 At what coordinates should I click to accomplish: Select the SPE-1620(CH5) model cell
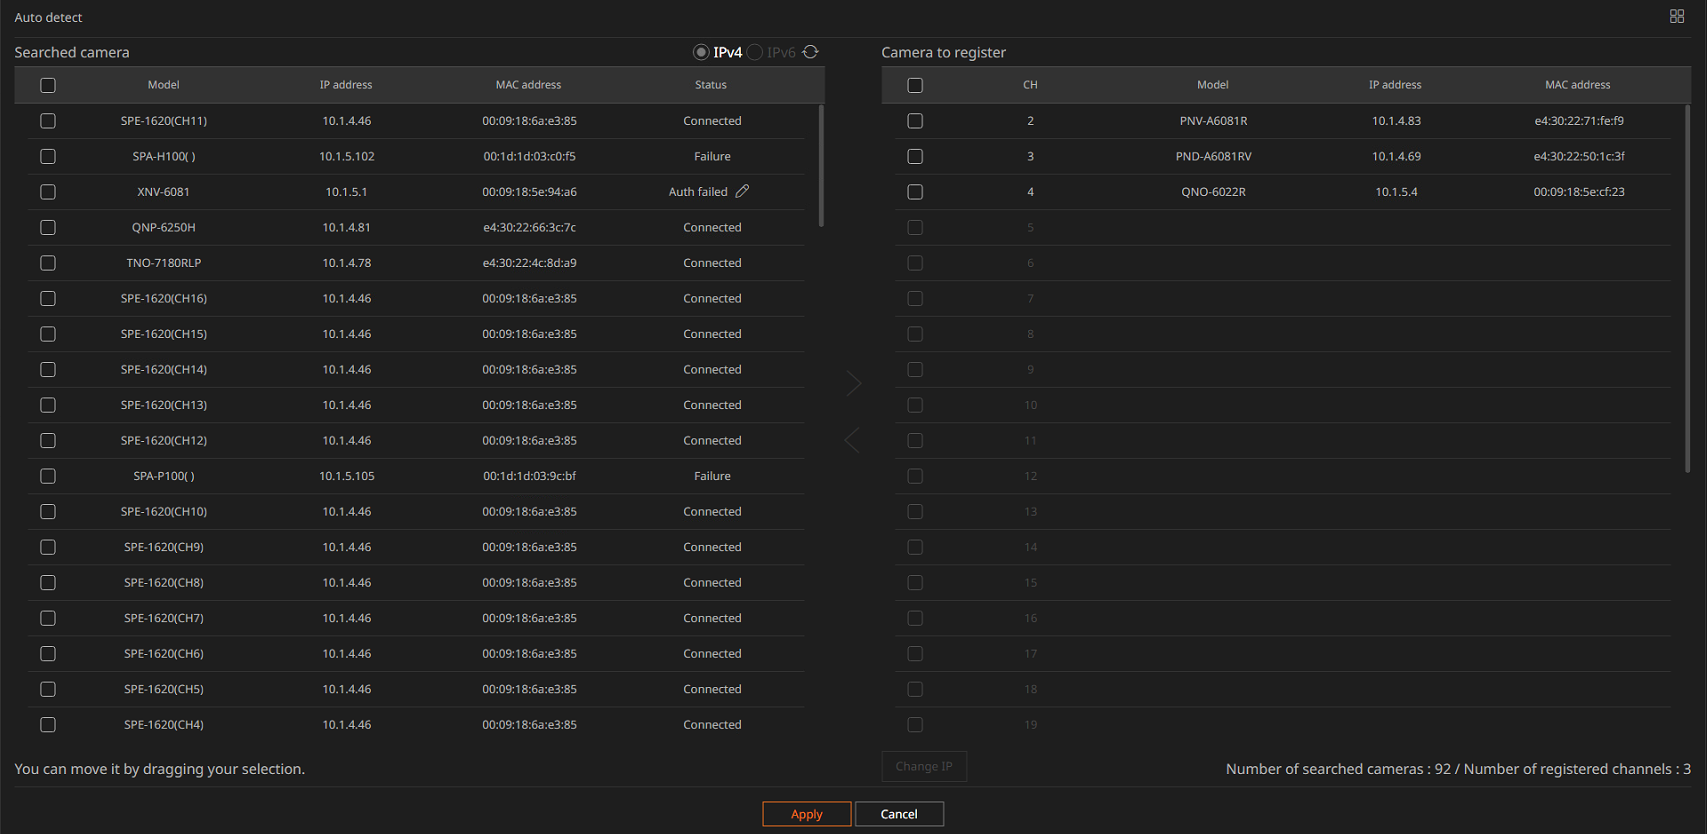click(x=164, y=689)
